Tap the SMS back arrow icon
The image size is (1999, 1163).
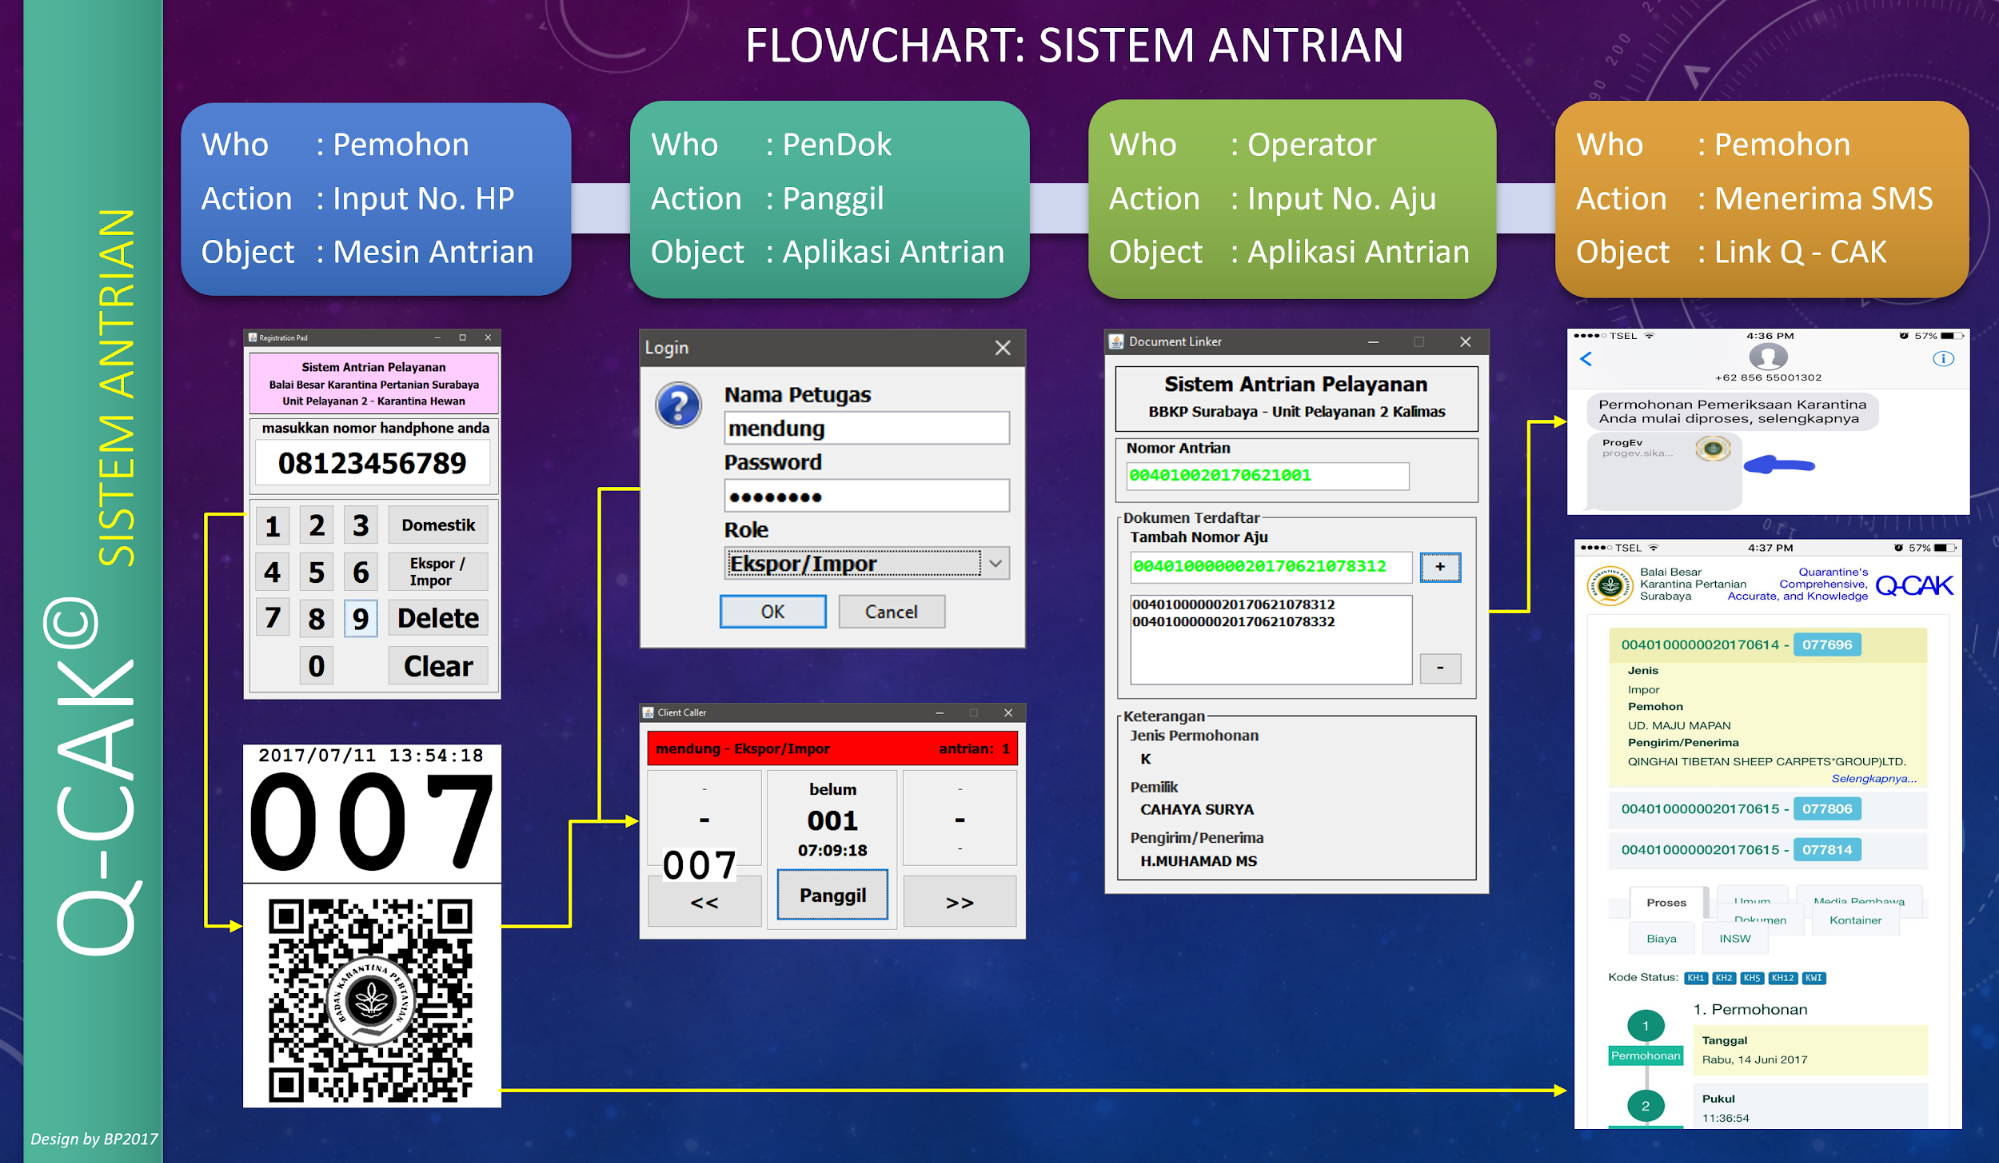1586,359
